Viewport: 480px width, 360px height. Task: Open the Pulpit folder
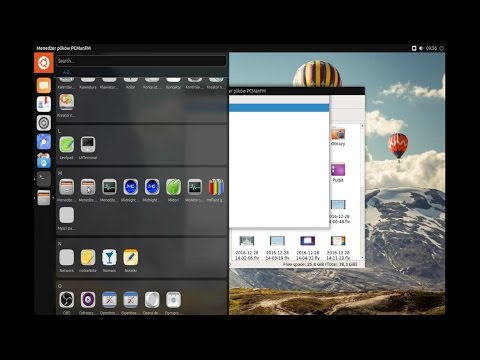[x=338, y=173]
